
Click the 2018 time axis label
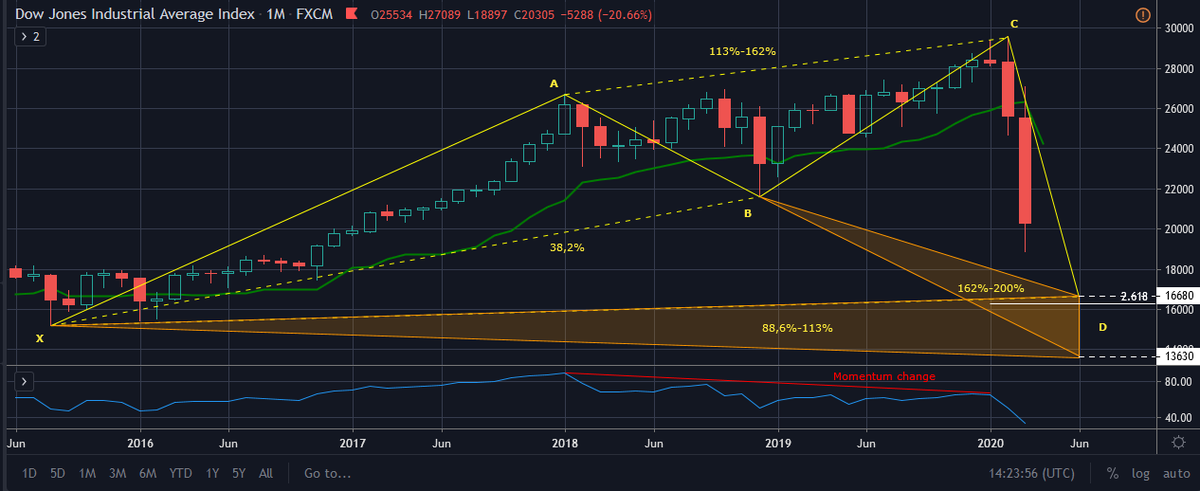565,441
